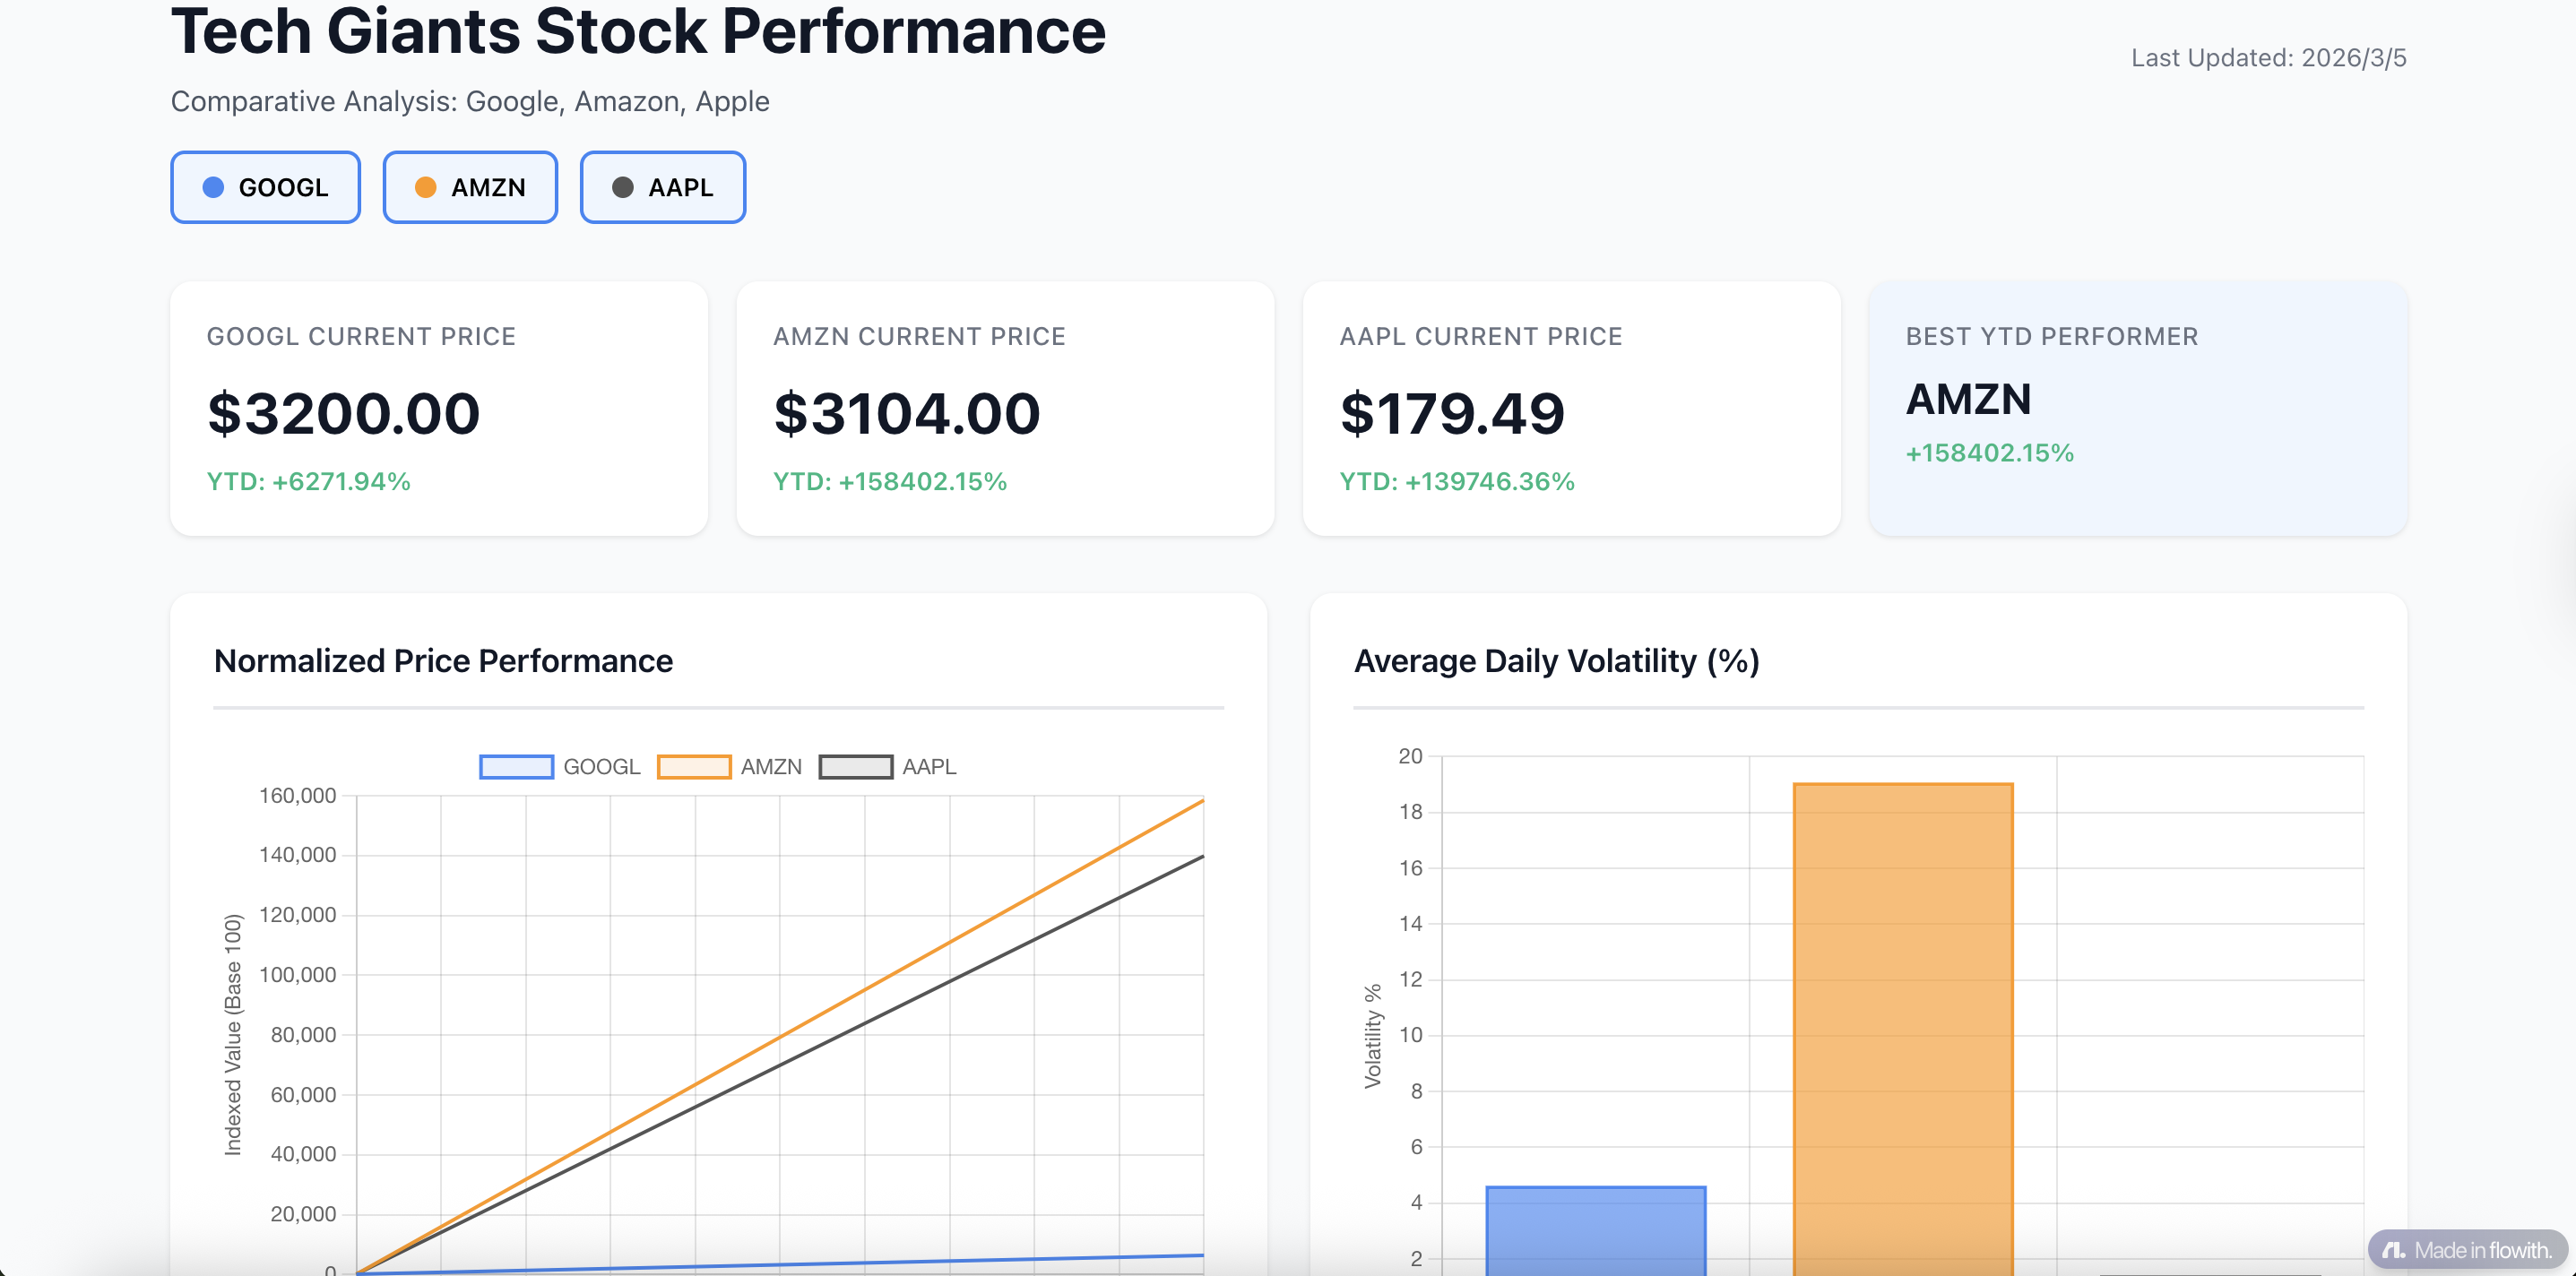Click the gray AAPL color swatch in chart legend
Screen dimensions: 2576x1276
856,766
